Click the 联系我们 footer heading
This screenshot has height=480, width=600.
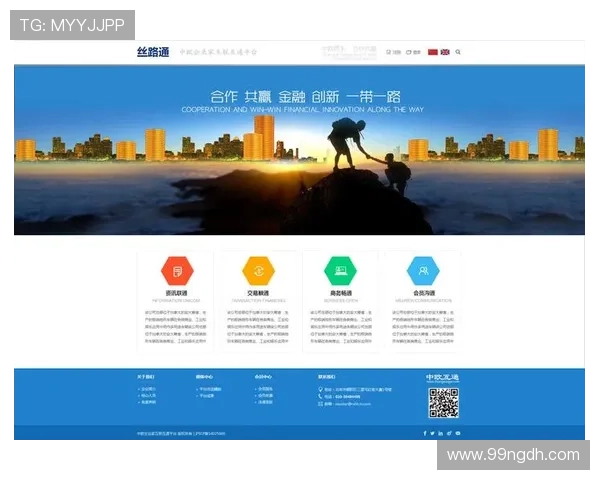(326, 377)
